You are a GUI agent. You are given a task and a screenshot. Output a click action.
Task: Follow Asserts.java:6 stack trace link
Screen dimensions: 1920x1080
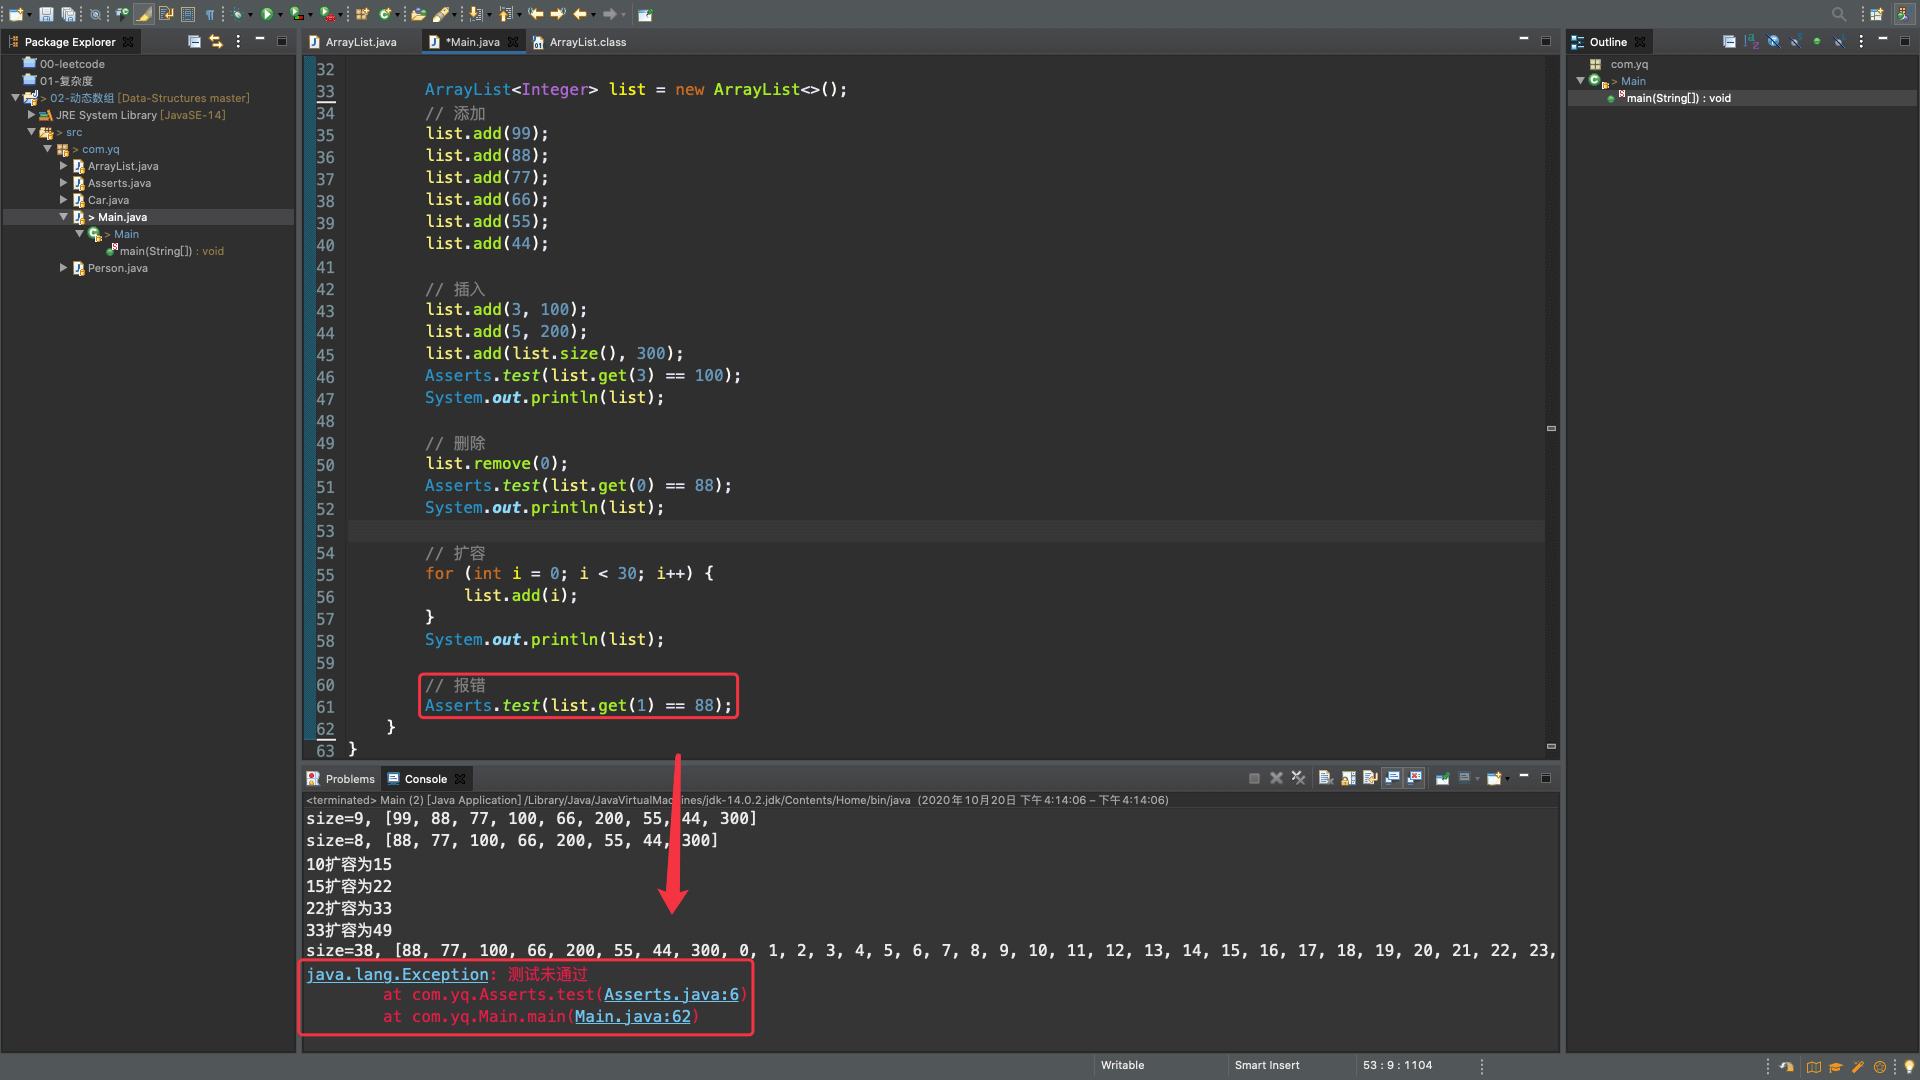[671, 995]
